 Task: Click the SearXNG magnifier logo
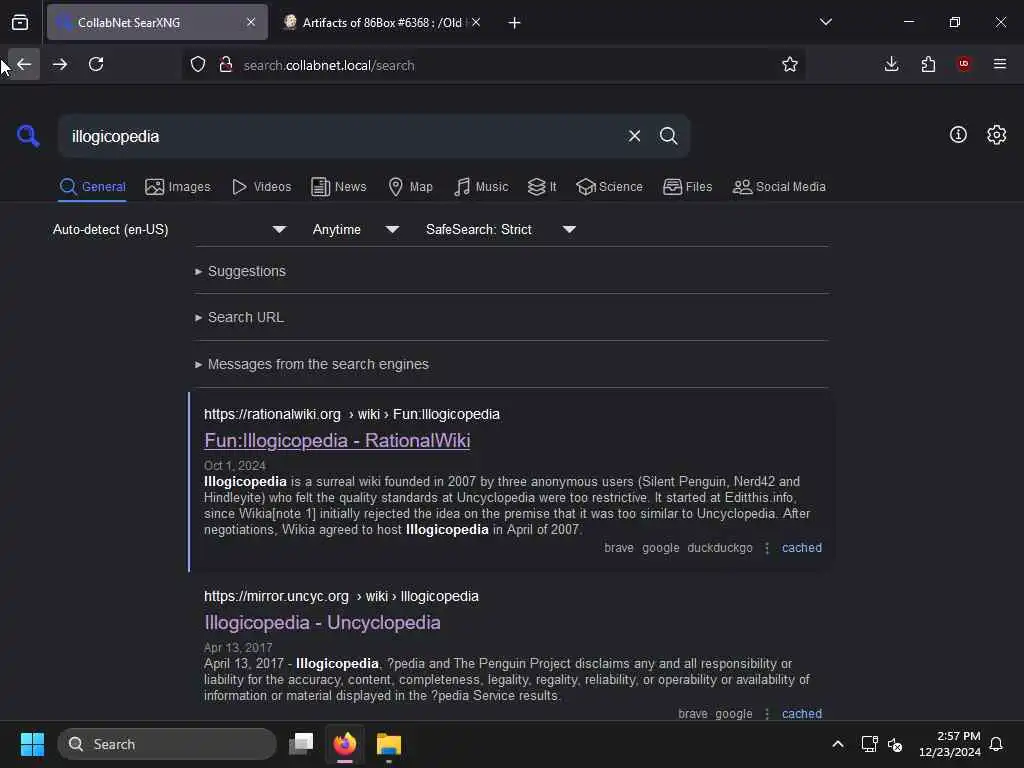(x=28, y=136)
